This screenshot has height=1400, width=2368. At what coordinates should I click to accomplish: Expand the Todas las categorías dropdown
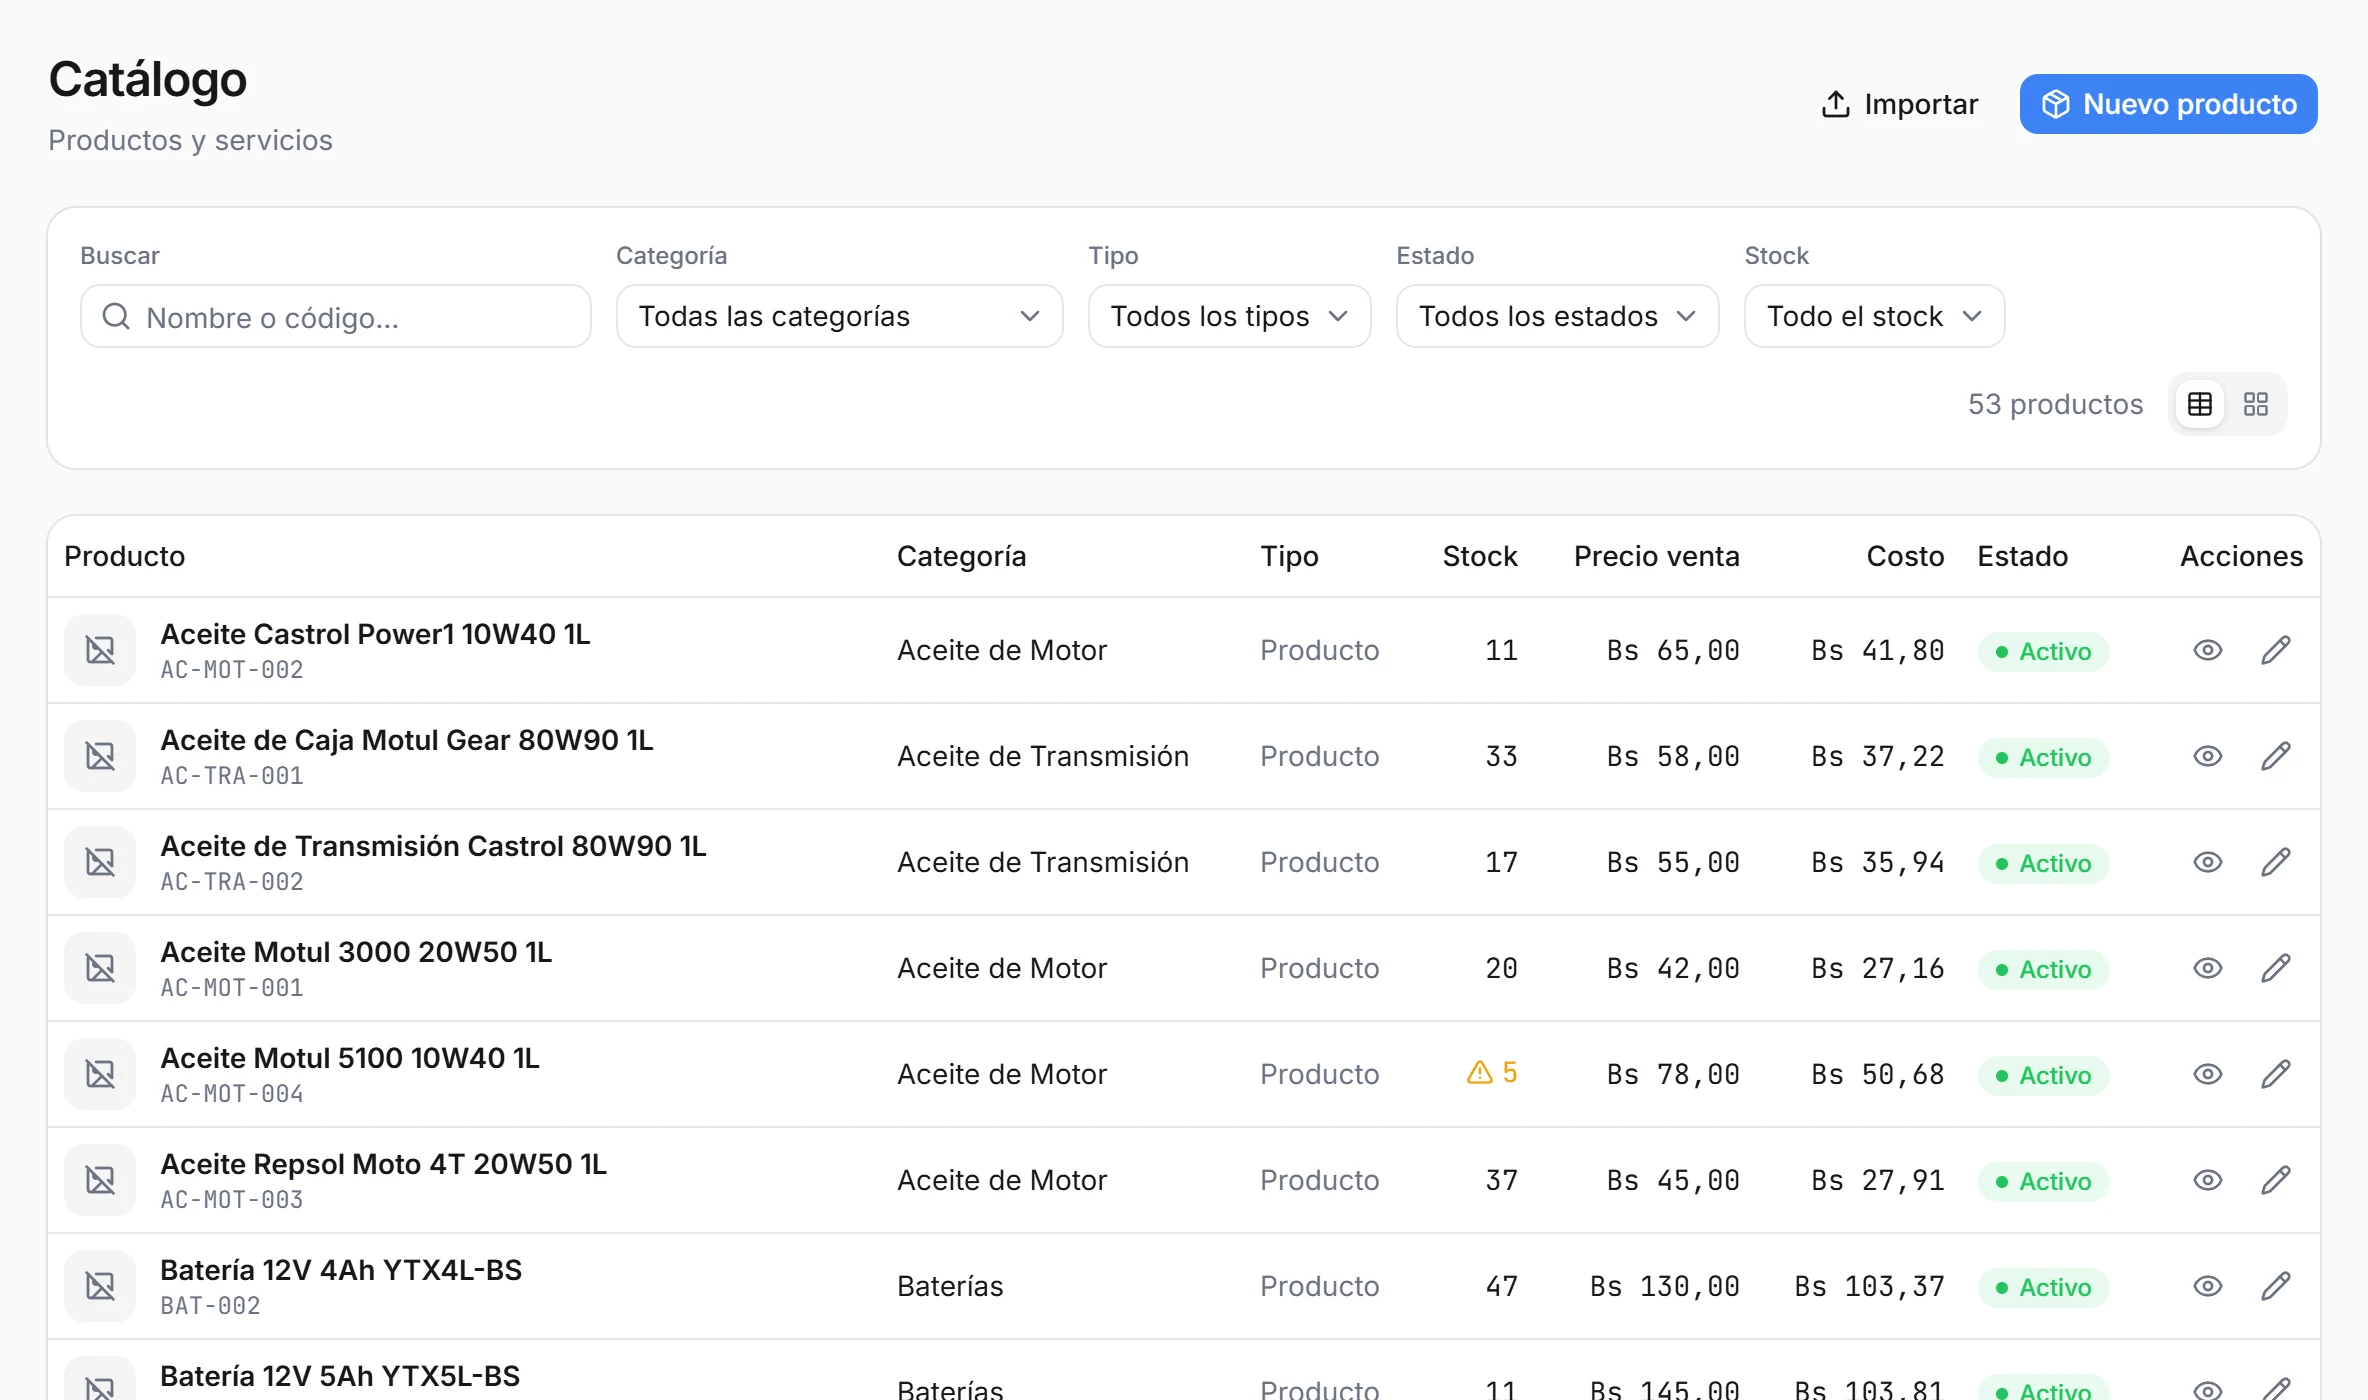point(839,317)
